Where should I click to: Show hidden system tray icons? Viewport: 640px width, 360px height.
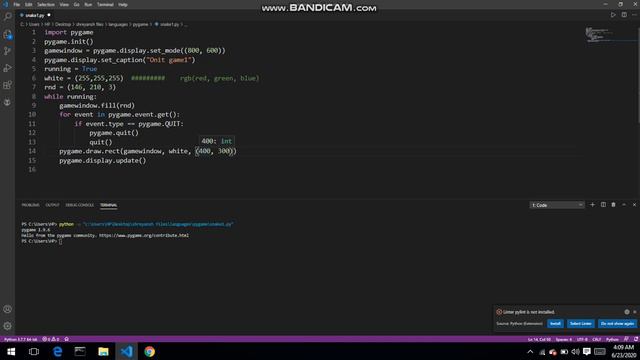(x=530, y=351)
